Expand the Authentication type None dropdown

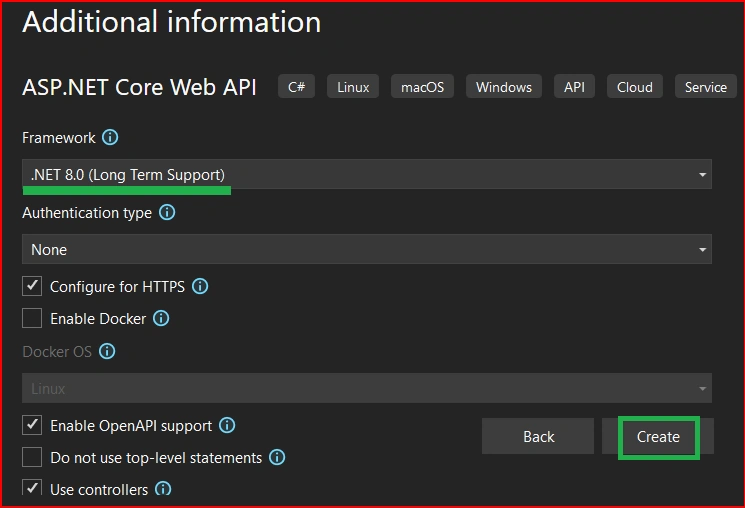[x=367, y=249]
